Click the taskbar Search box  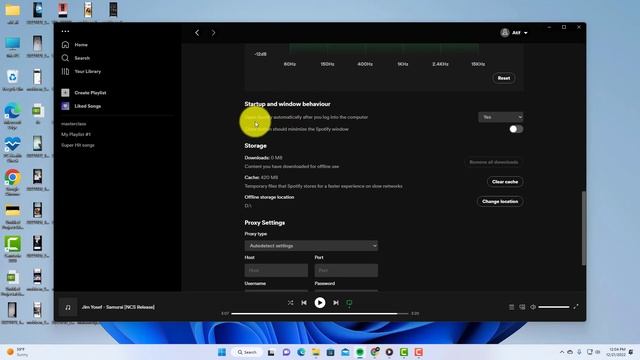248,352
